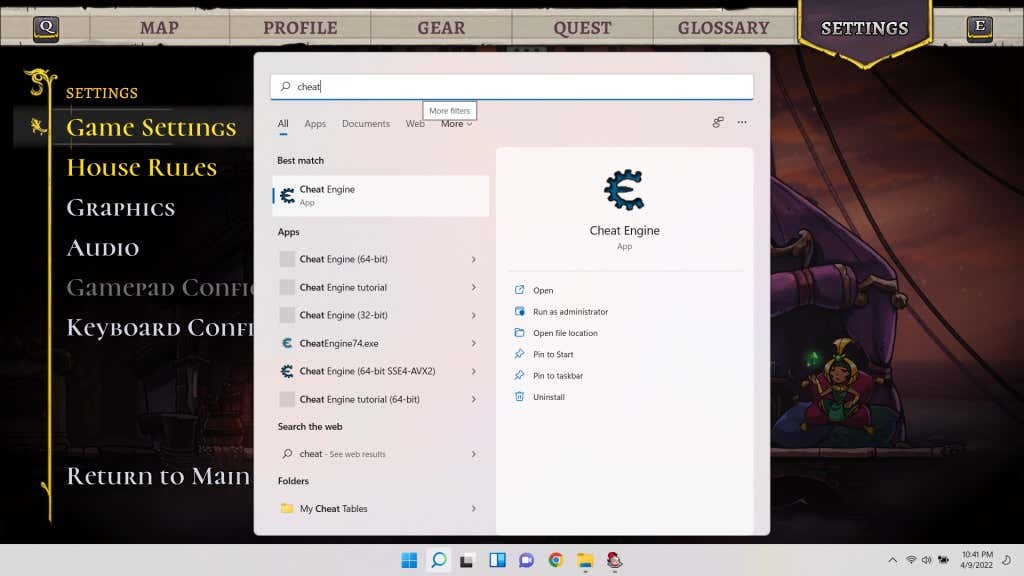Click the account options icon in search panel

click(x=717, y=122)
